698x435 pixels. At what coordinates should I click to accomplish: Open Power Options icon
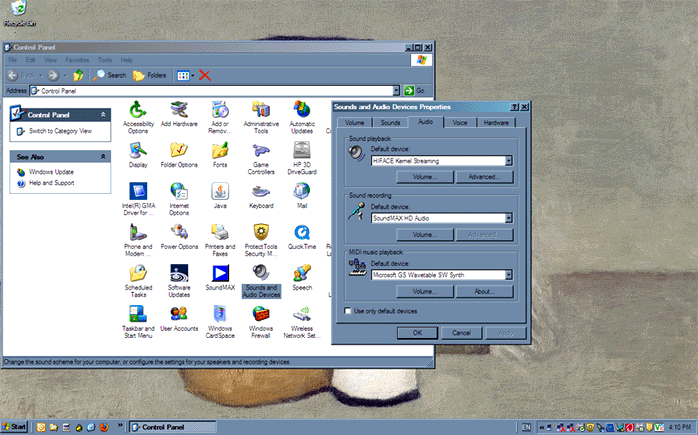[x=179, y=237]
